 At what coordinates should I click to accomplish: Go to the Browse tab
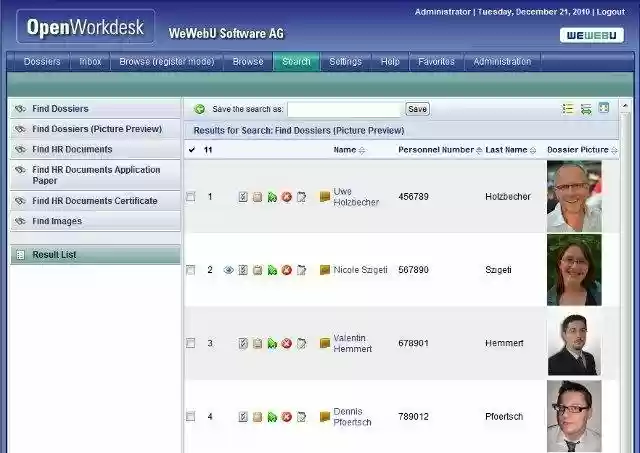[x=248, y=62]
